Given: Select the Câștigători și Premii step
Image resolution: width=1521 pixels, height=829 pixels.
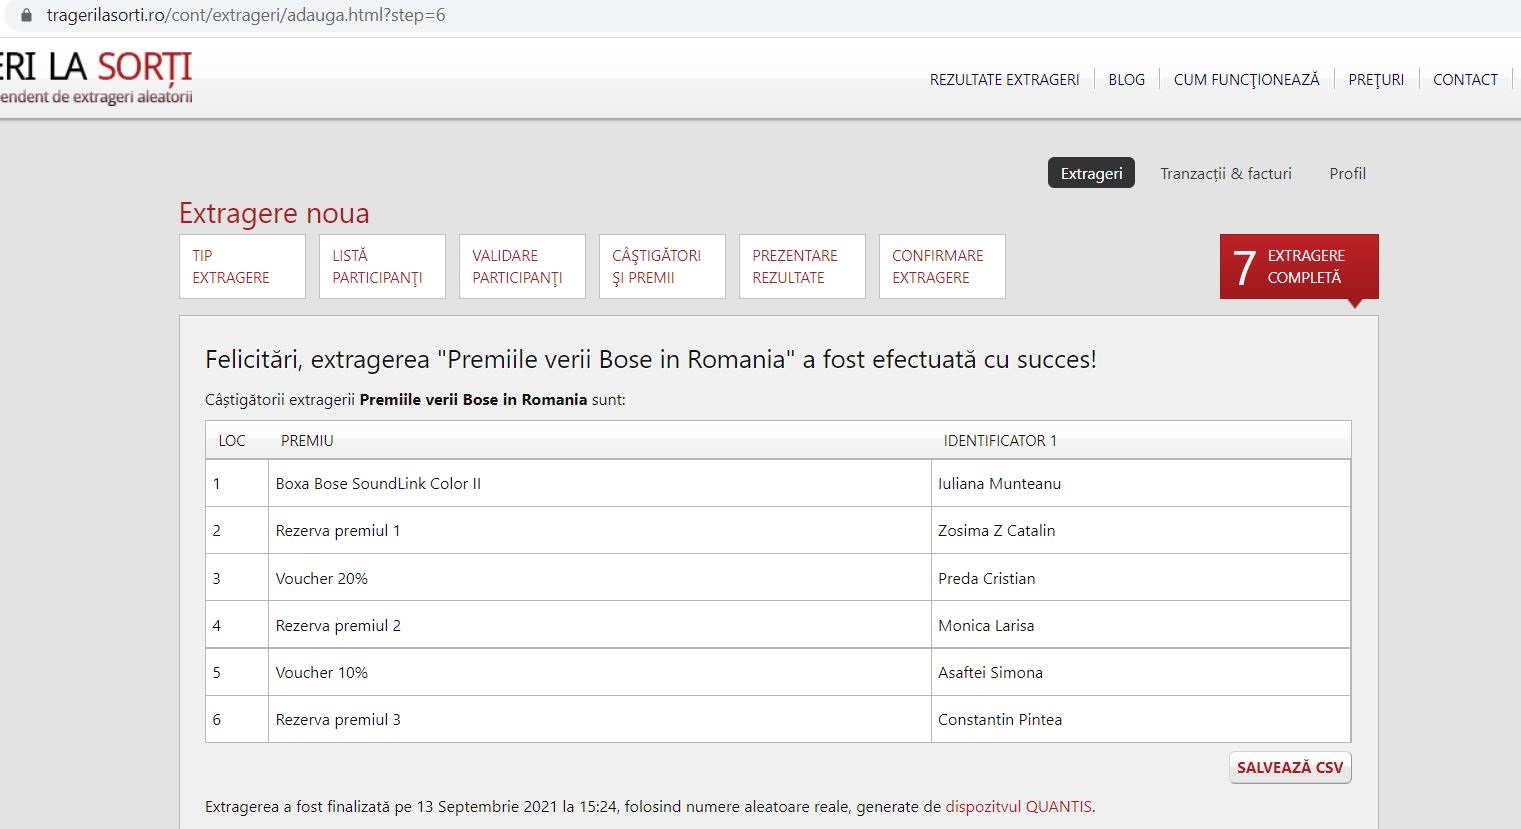Looking at the screenshot, I should [662, 267].
